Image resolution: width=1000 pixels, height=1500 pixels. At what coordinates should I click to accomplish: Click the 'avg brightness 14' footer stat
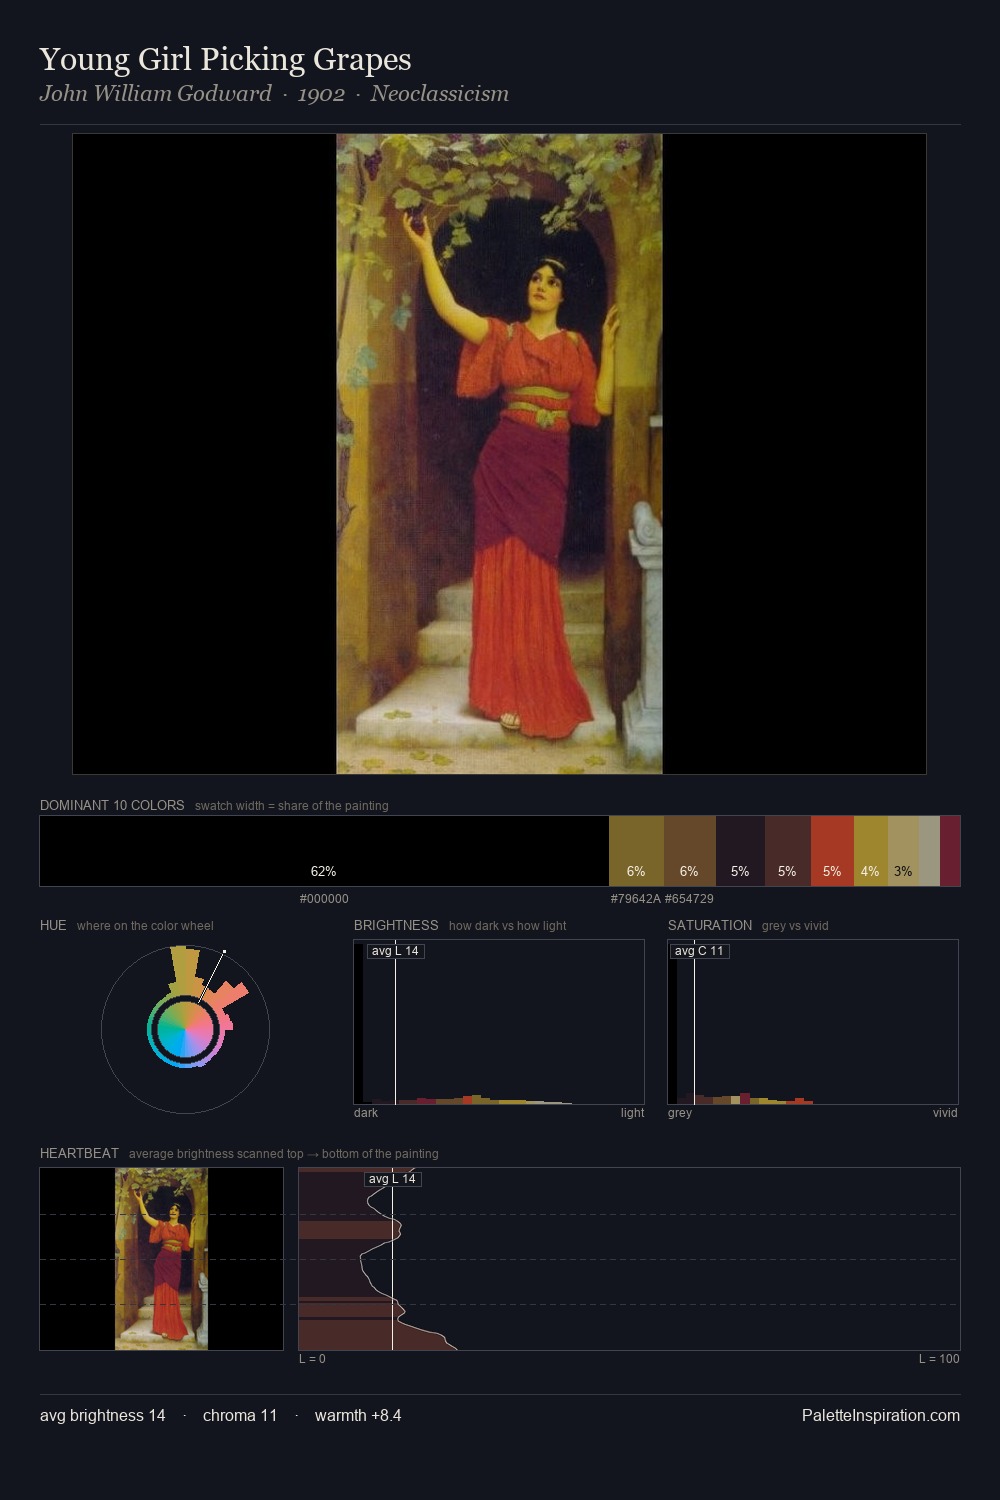click(103, 1415)
